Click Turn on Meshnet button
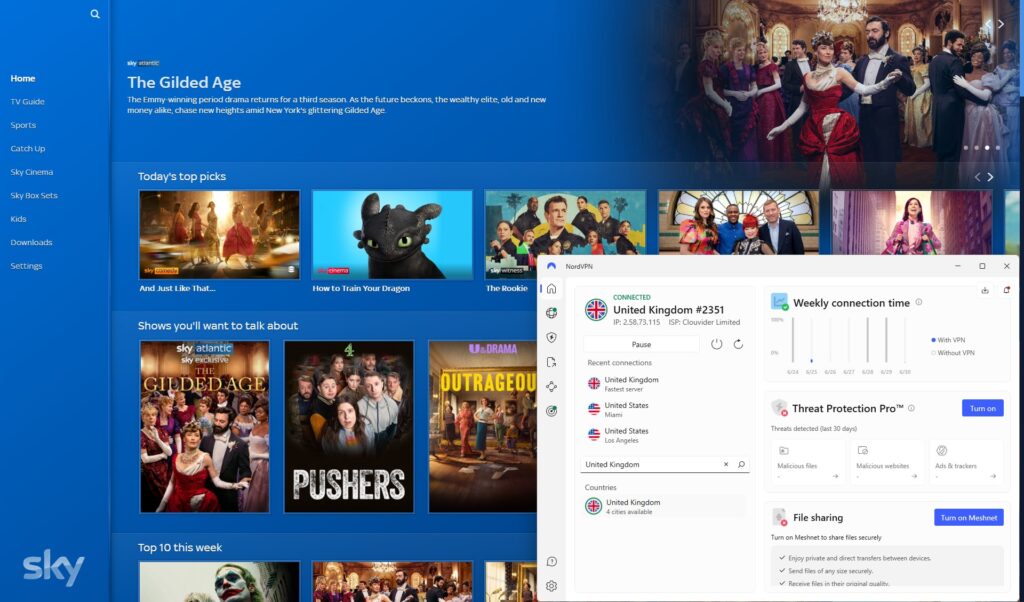The height and width of the screenshot is (602, 1024). coord(968,517)
